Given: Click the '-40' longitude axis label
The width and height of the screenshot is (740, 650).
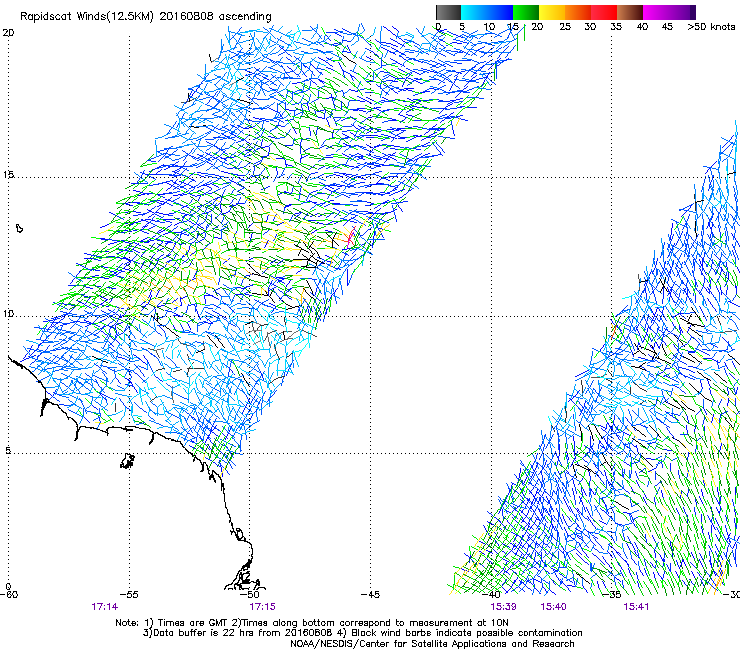Looking at the screenshot, I should 491,595.
